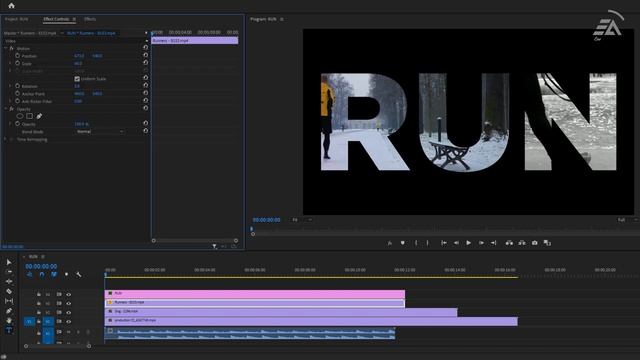Toggle Scale animation stopwatch
640x360 pixels.
[x=18, y=63]
